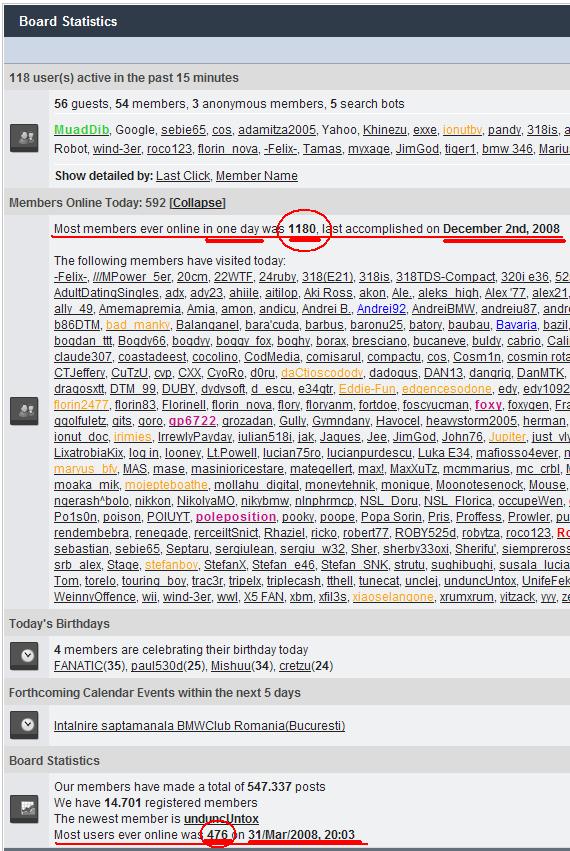
Task: Open the Intalnire saptamanala BMWClub Romania event
Action: tap(199, 726)
